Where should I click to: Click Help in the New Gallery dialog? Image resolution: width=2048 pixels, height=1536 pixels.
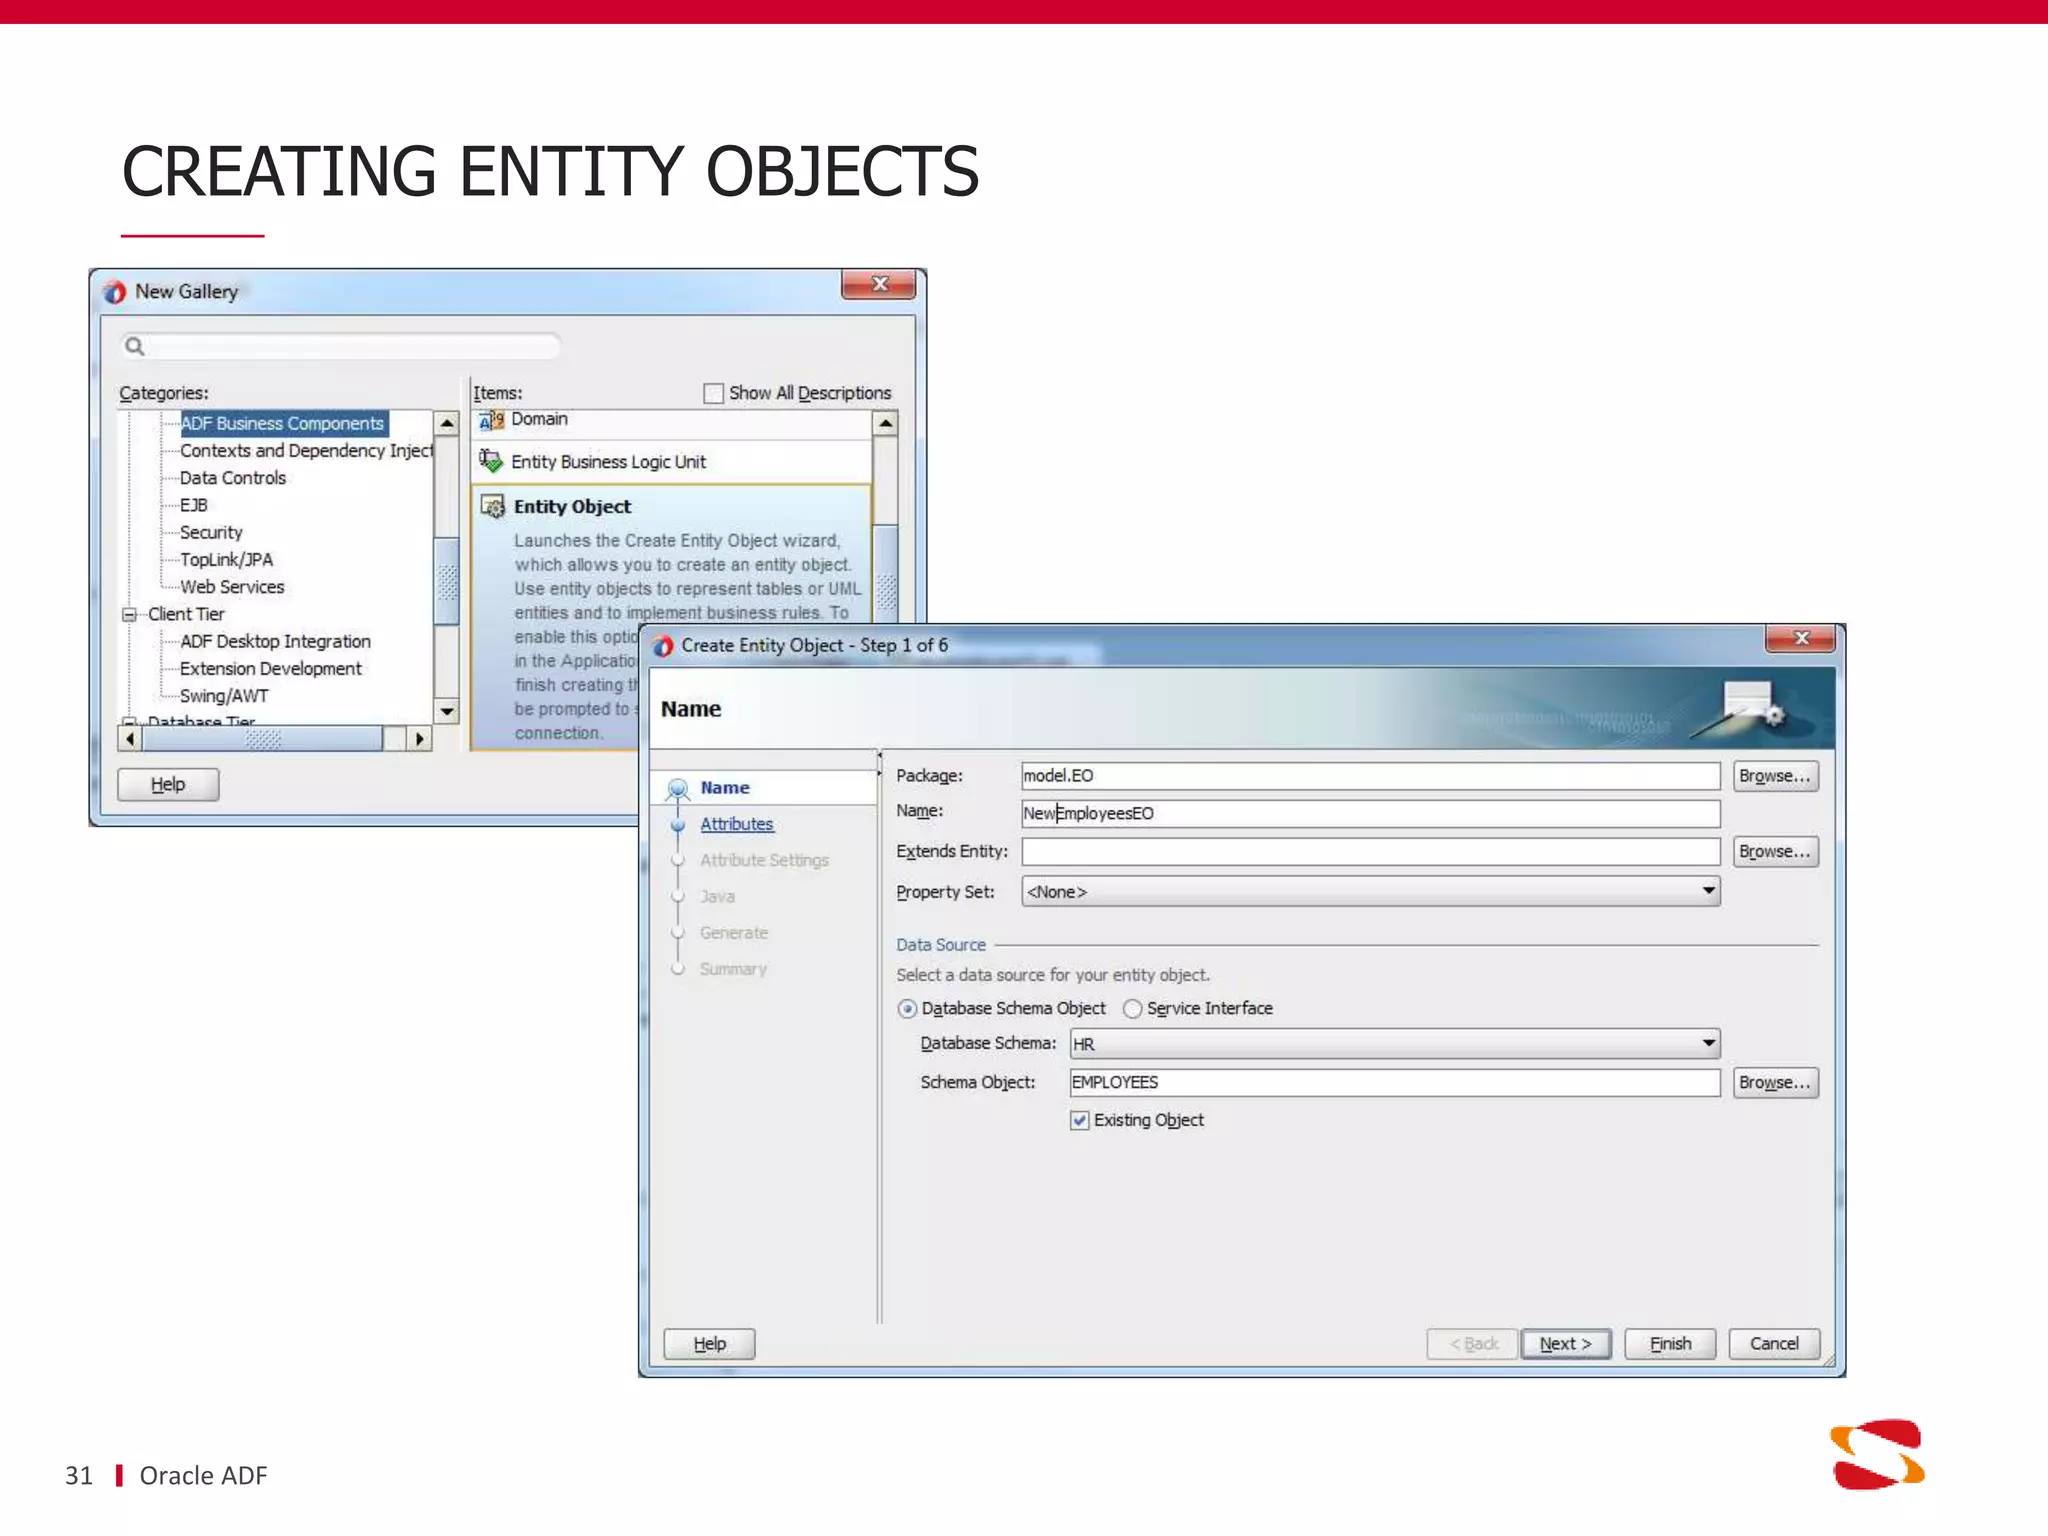pyautogui.click(x=168, y=785)
